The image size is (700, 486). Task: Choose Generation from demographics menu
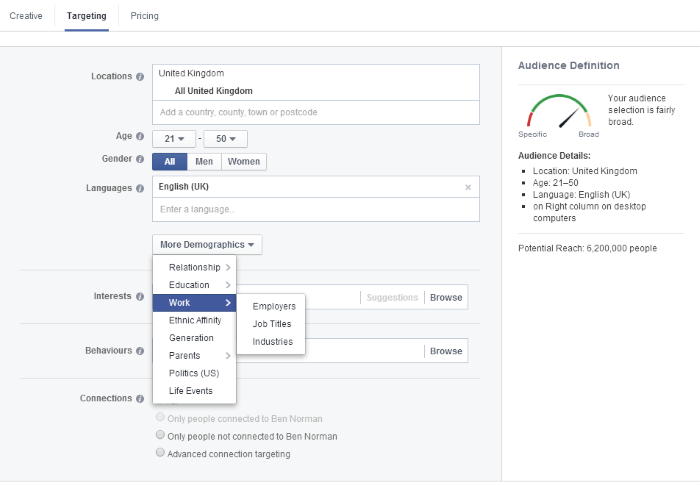194,338
